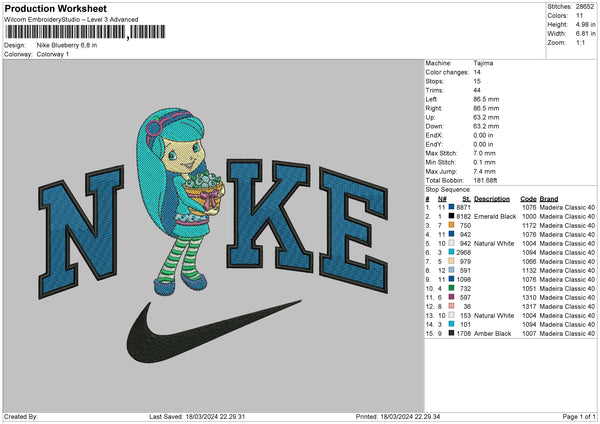Click the color swatch for thread 8871
Screen dimensions: 600x424
[x=451, y=206]
